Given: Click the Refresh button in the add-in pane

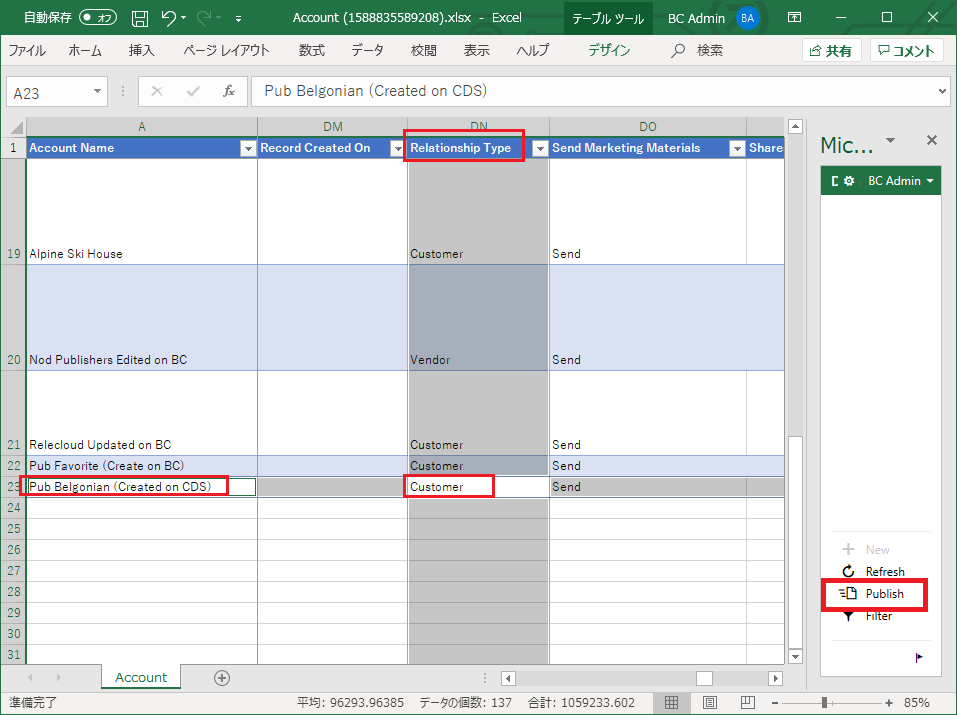Looking at the screenshot, I should click(x=873, y=572).
